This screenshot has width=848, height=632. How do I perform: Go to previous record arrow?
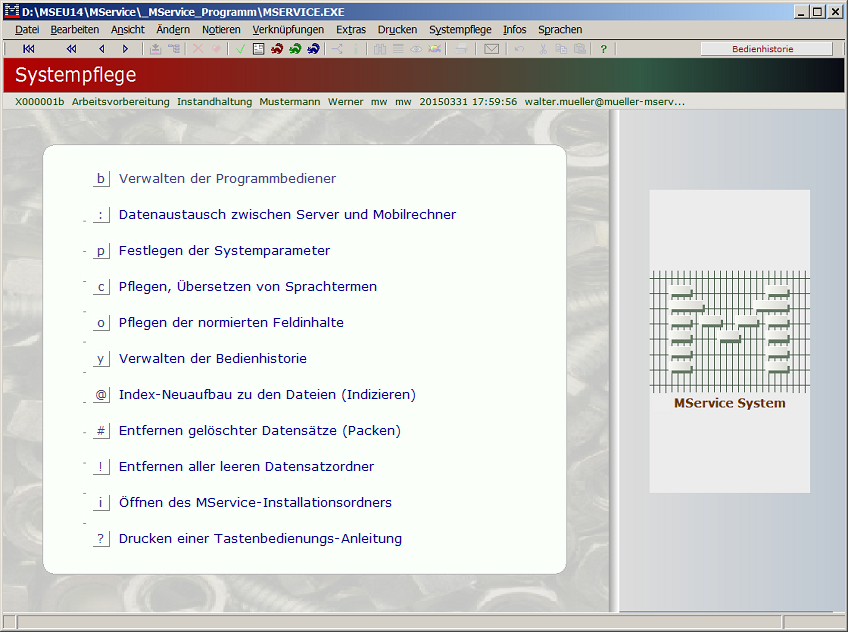(x=101, y=49)
